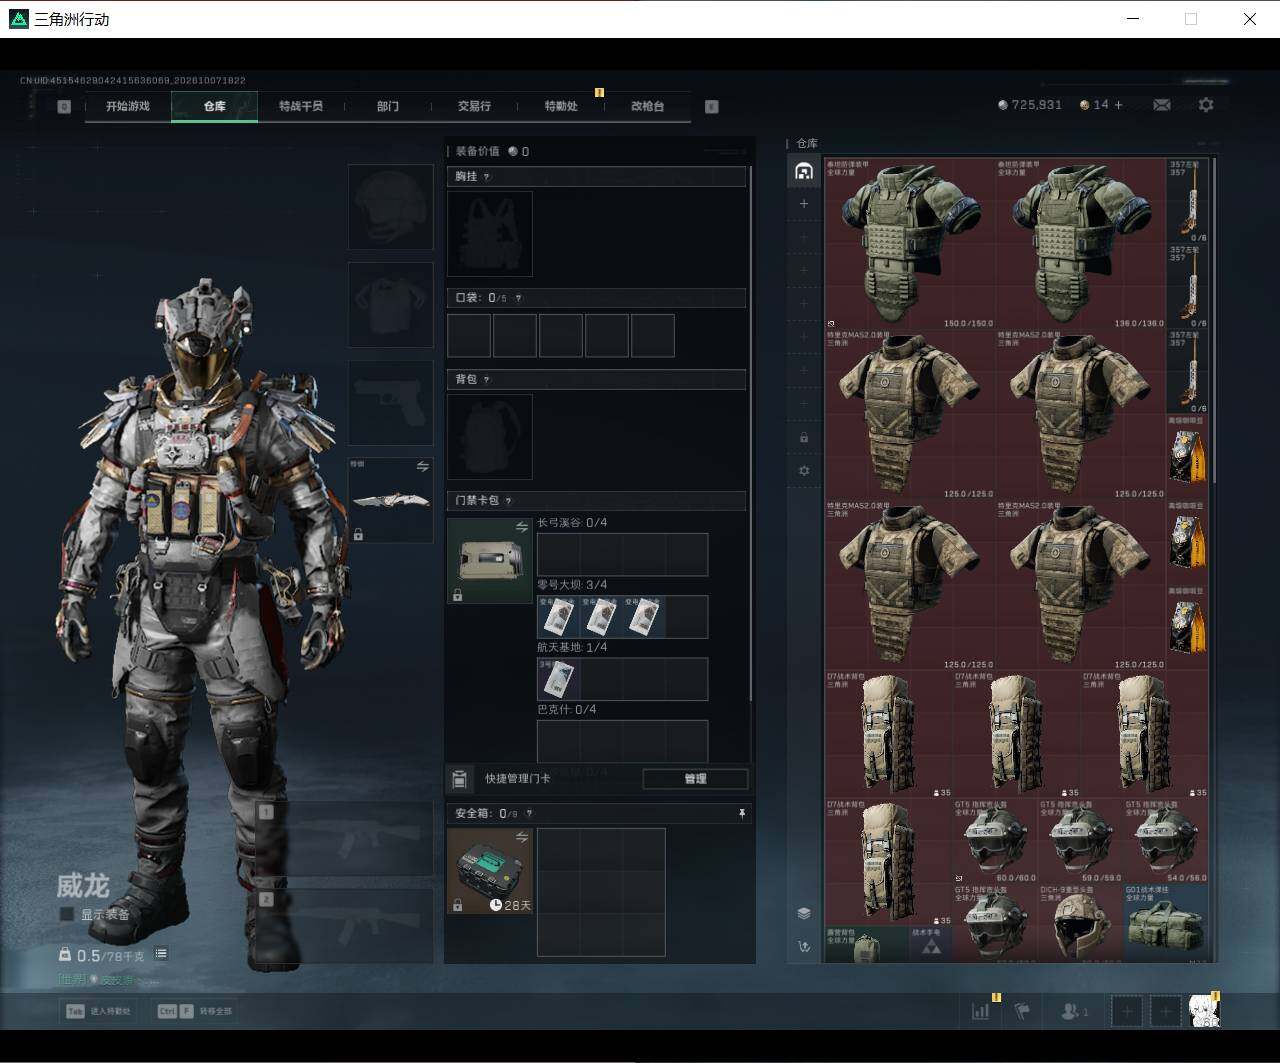
Task: Open the settings gear in top bar
Action: point(1206,105)
